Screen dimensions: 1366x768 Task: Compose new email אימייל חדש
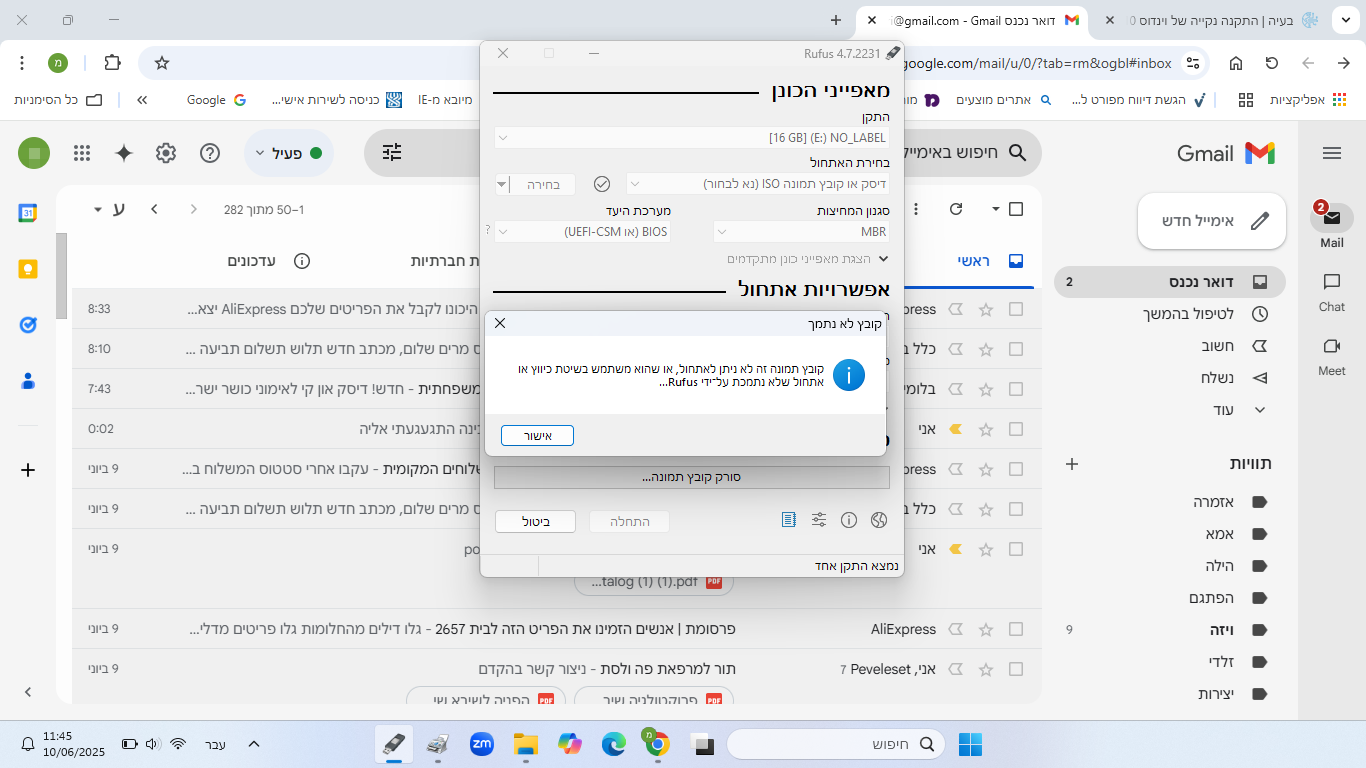tap(1212, 221)
